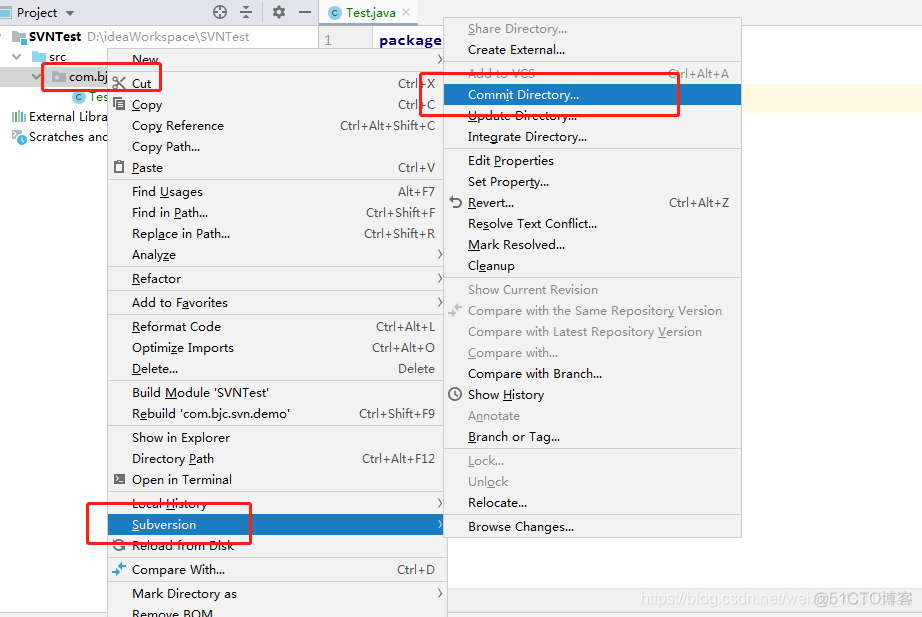Select Set Property menu item
The image size is (922, 617).
[x=592, y=182]
